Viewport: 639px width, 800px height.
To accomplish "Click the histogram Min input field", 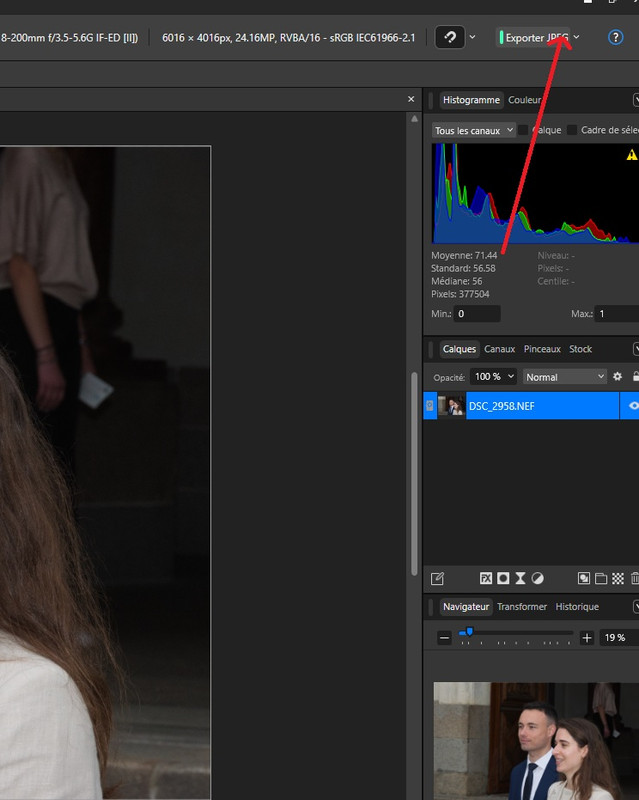I will [x=477, y=314].
